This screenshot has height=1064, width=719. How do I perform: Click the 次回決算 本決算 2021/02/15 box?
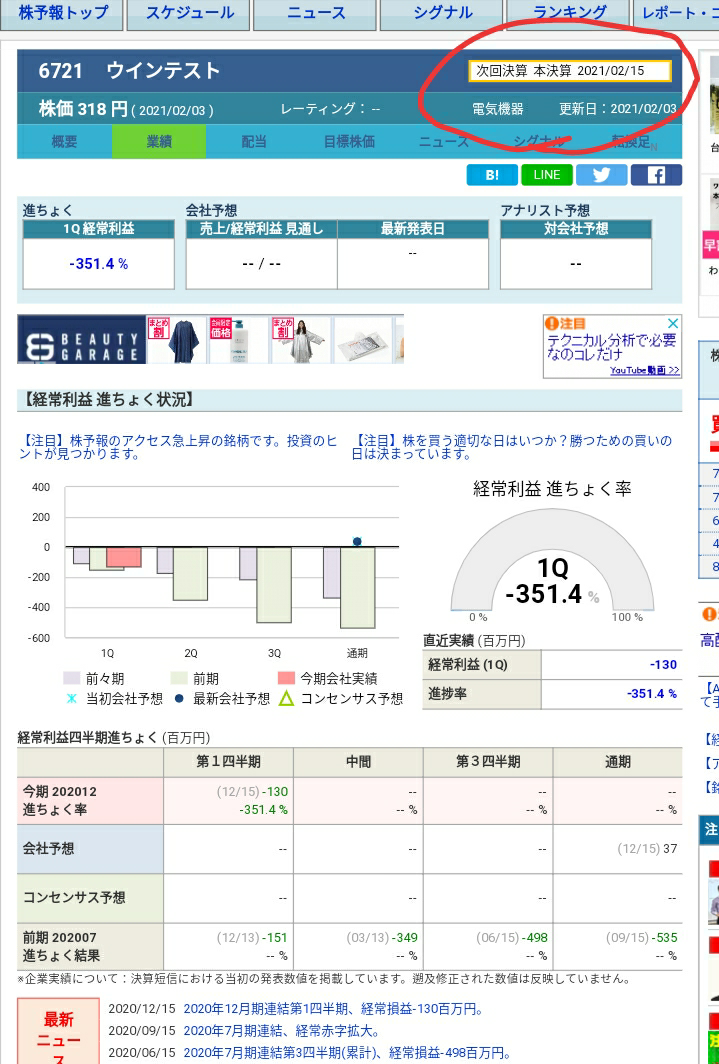tap(569, 71)
